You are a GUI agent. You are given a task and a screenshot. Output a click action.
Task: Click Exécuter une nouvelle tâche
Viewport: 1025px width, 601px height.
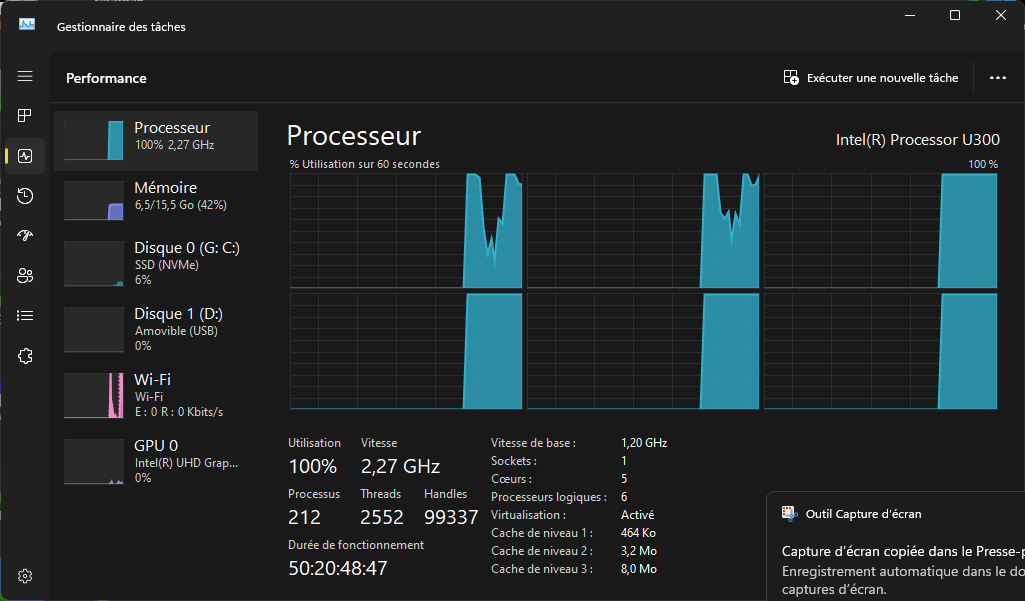[x=871, y=78]
